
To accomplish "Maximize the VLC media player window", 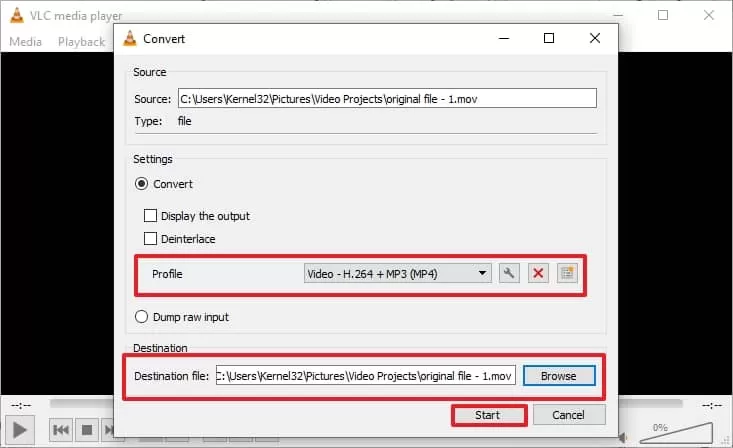I will pos(663,15).
